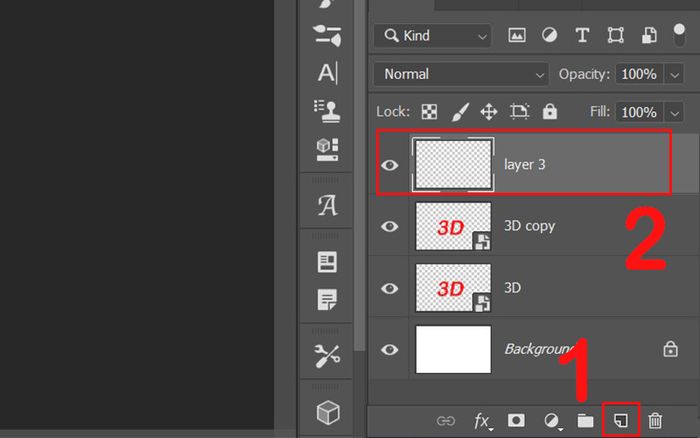The width and height of the screenshot is (700, 438).
Task: Filter layers by shape layers icon
Action: click(616, 35)
